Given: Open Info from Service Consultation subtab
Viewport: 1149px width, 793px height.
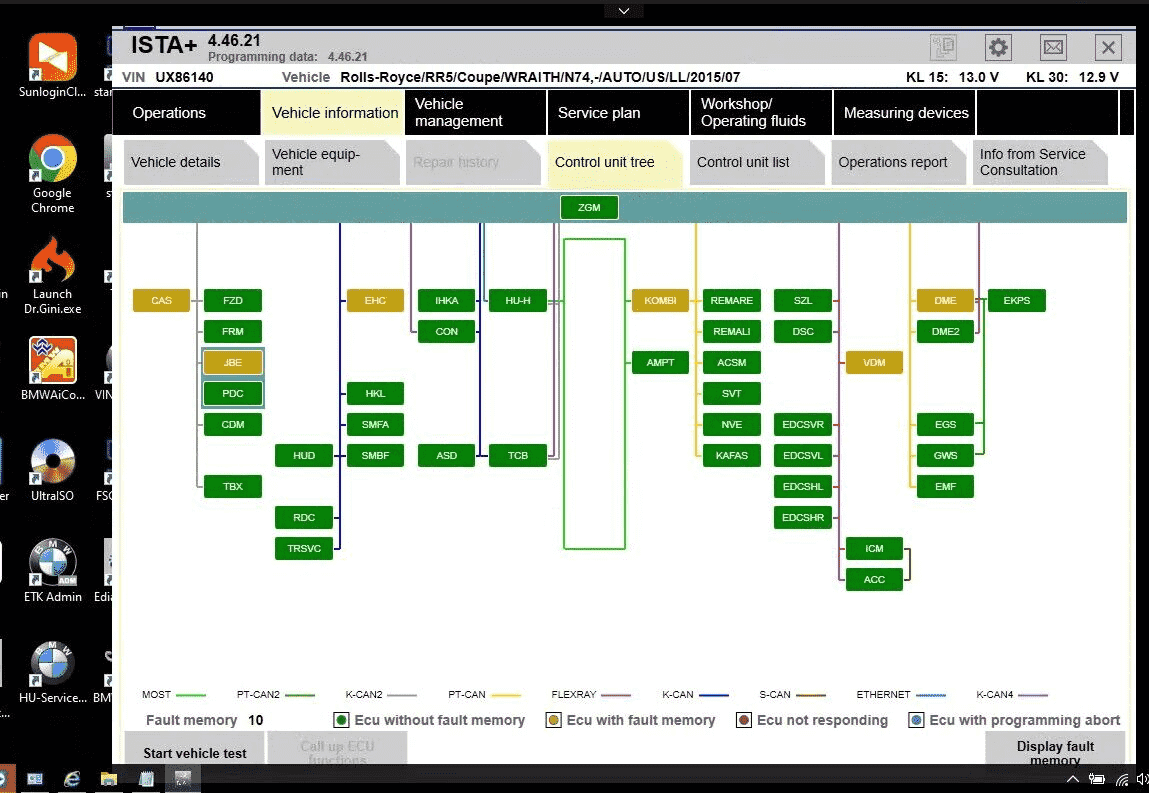Looking at the screenshot, I should pos(1040,162).
